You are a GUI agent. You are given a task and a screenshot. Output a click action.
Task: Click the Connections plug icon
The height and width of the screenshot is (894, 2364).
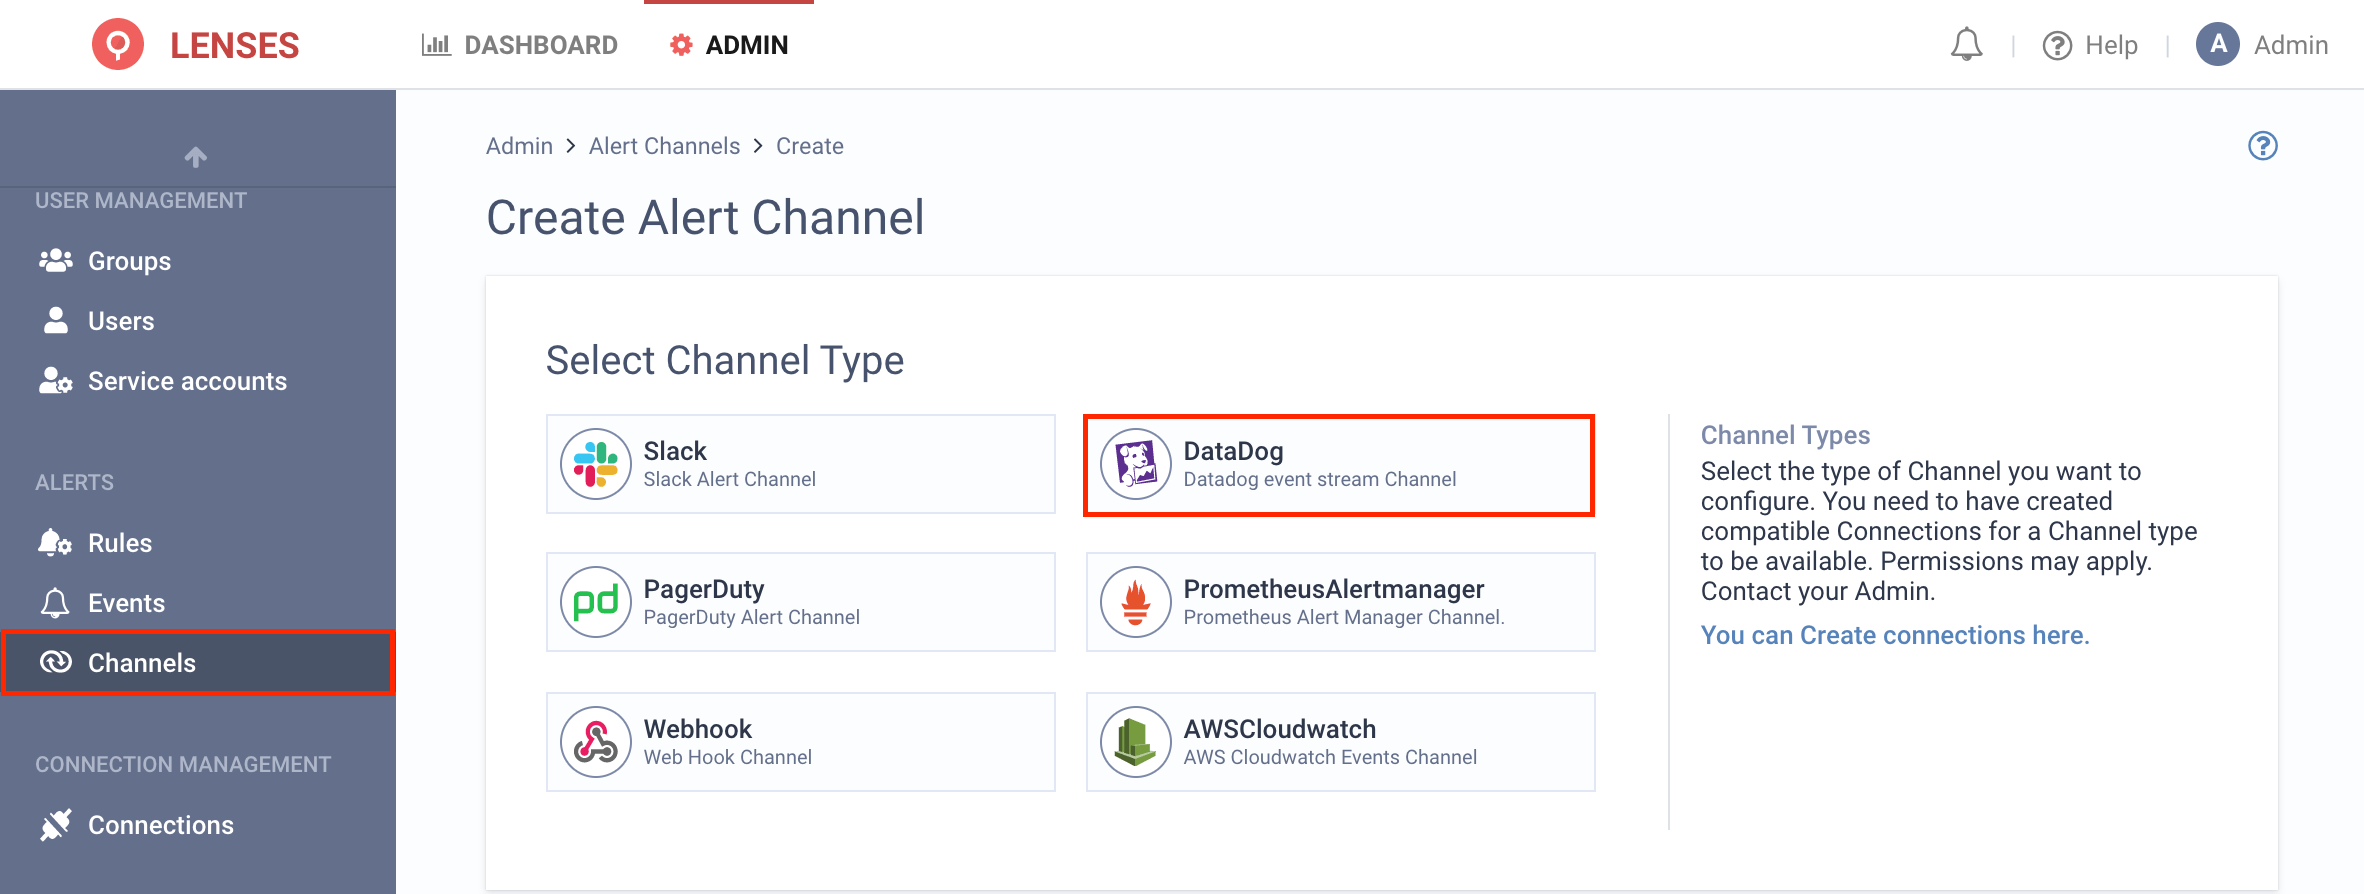56,825
